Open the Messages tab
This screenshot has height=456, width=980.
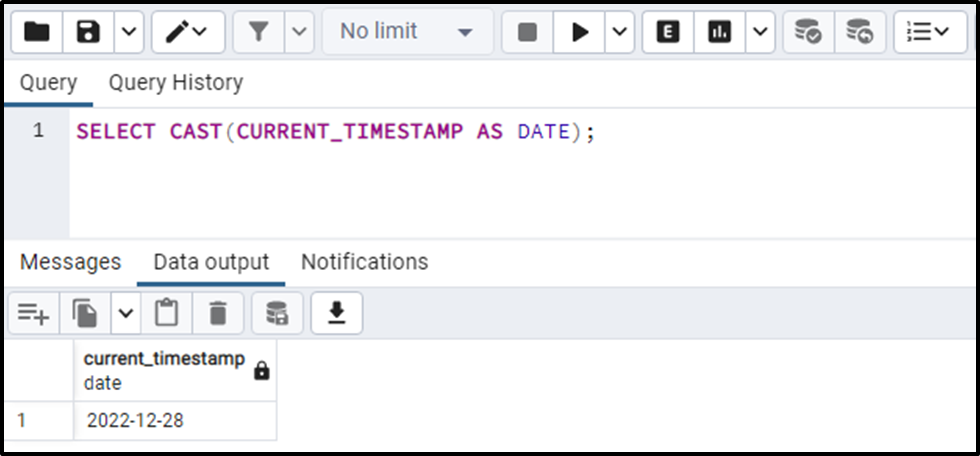(x=71, y=262)
